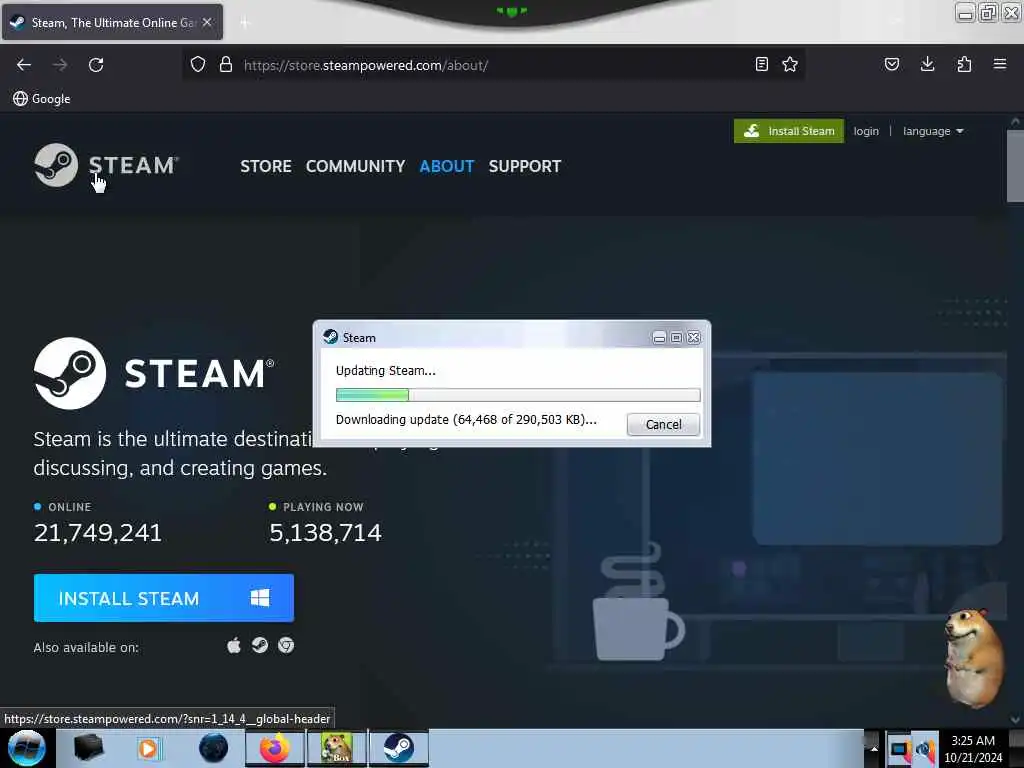Click the monitor network tray icon
This screenshot has height=768, width=1024.
tap(899, 750)
